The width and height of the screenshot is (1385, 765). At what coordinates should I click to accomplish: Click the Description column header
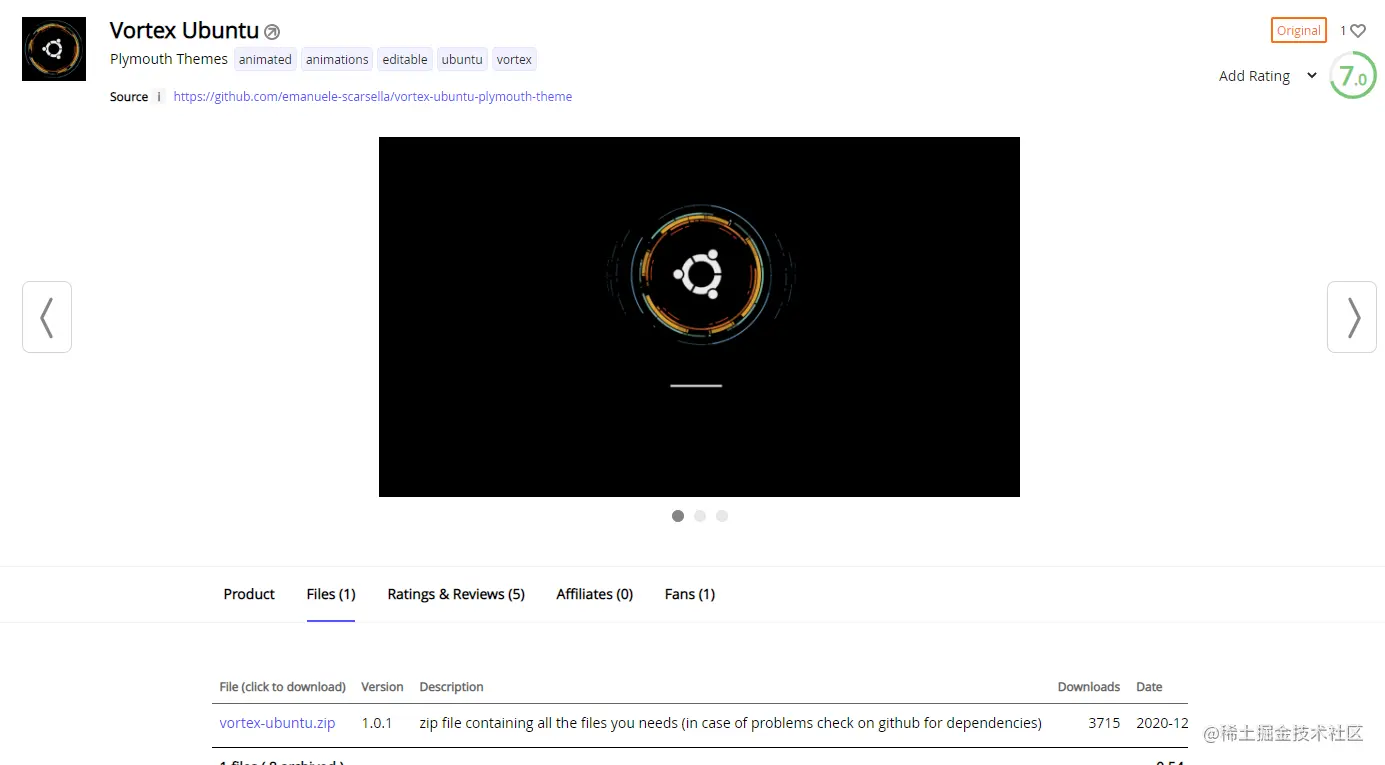(451, 687)
